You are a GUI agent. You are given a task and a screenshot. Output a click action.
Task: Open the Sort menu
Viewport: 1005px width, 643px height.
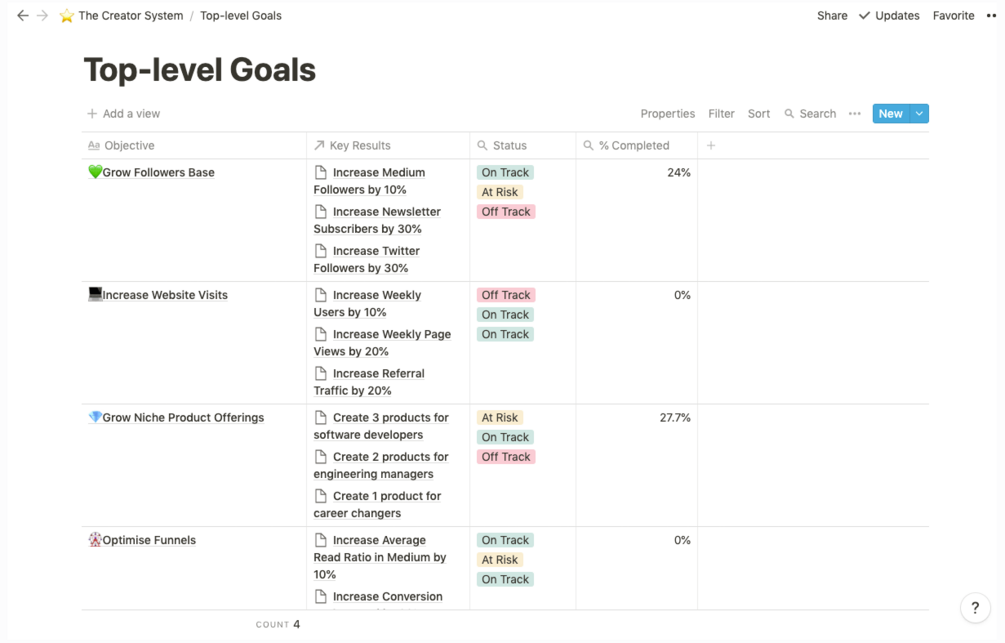pos(759,114)
